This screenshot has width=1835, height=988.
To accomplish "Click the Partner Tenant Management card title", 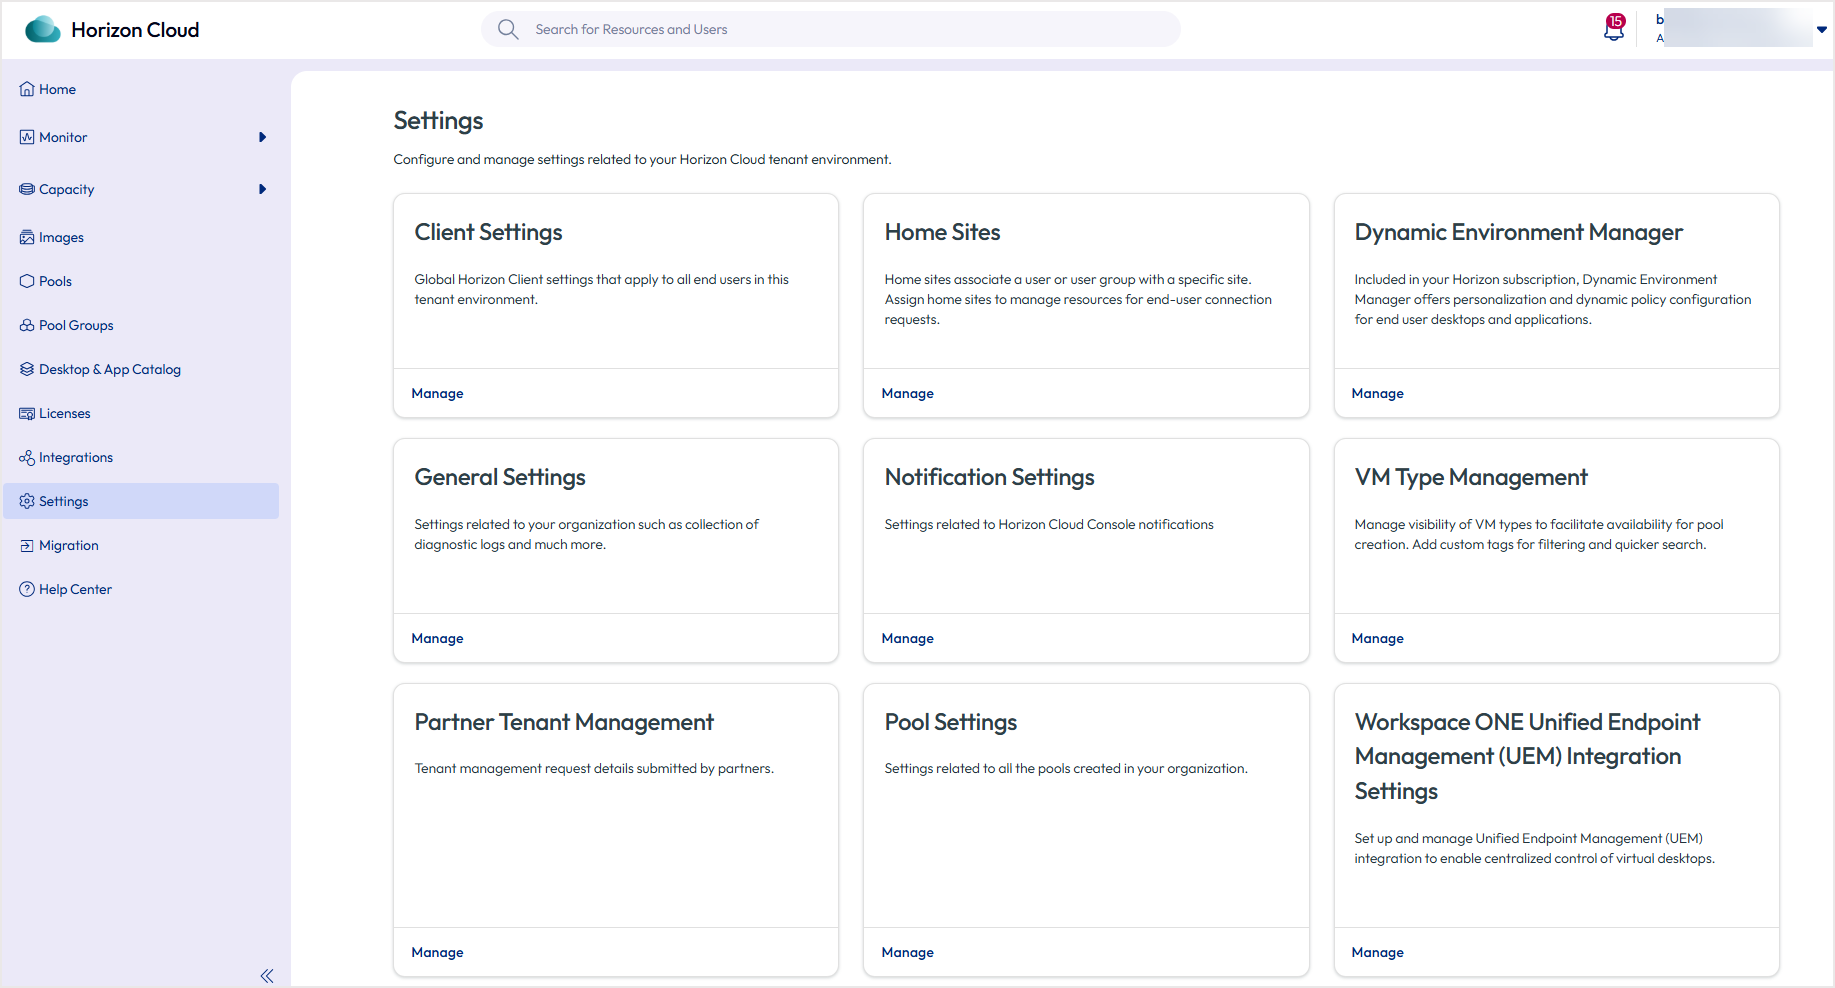I will pyautogui.click(x=564, y=722).
